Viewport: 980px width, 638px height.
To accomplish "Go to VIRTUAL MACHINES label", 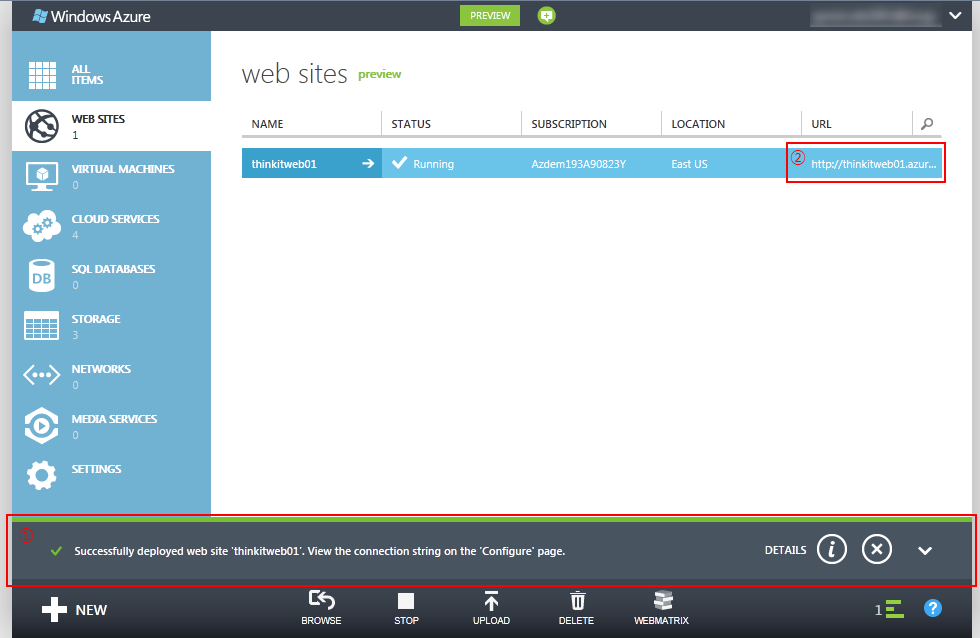I will point(123,169).
